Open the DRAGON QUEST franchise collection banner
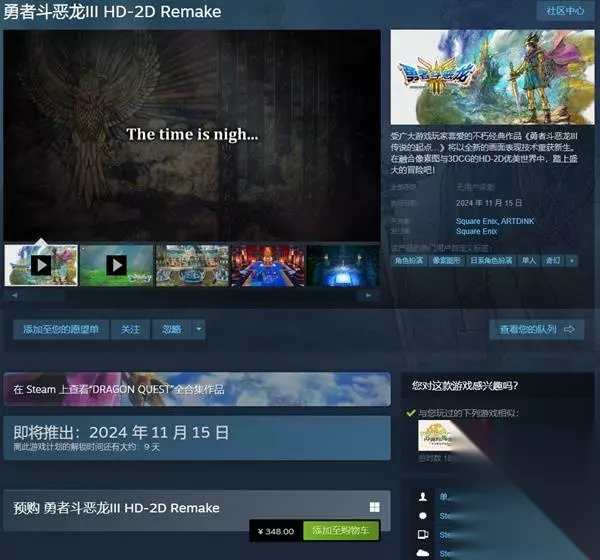 click(x=197, y=389)
